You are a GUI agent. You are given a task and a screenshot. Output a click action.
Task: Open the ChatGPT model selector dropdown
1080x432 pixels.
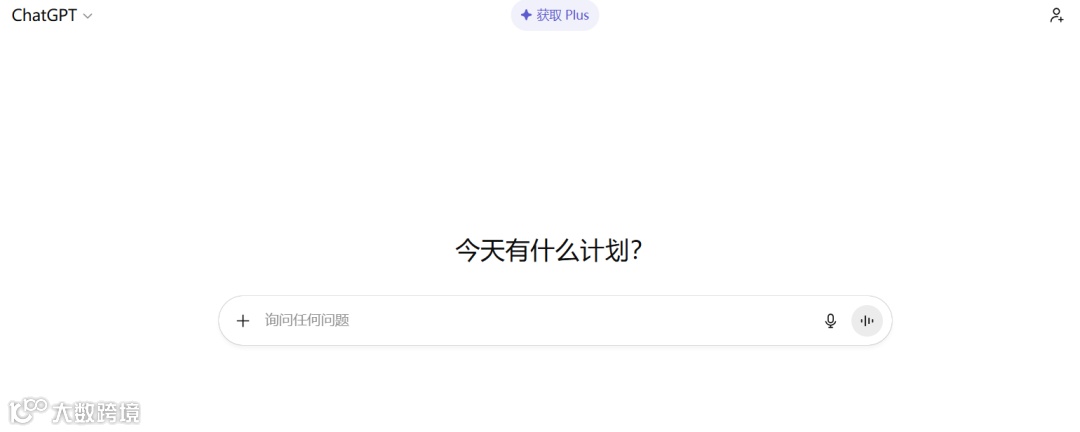pyautogui.click(x=52, y=15)
